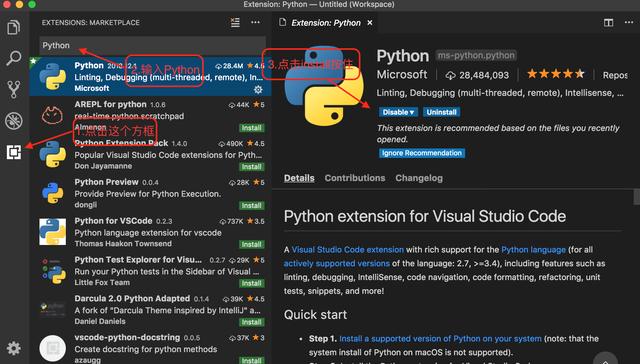Image resolution: width=640 pixels, height=364 pixels.
Task: Open the Debug view in activity bar
Action: [x=13, y=120]
